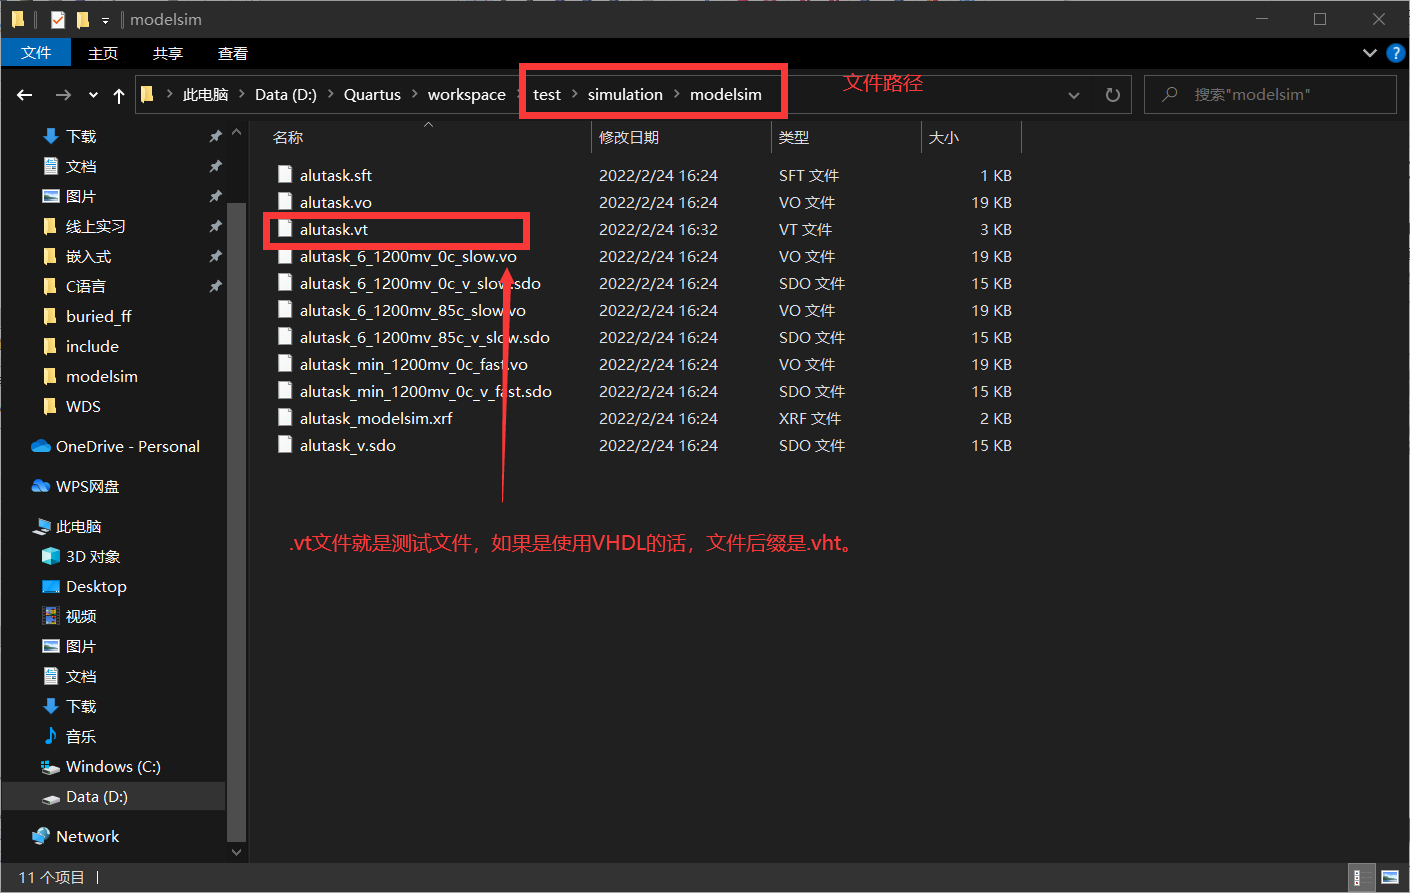Switch to large icons view in status bar
Viewport: 1410px width, 893px height.
coord(1390,877)
